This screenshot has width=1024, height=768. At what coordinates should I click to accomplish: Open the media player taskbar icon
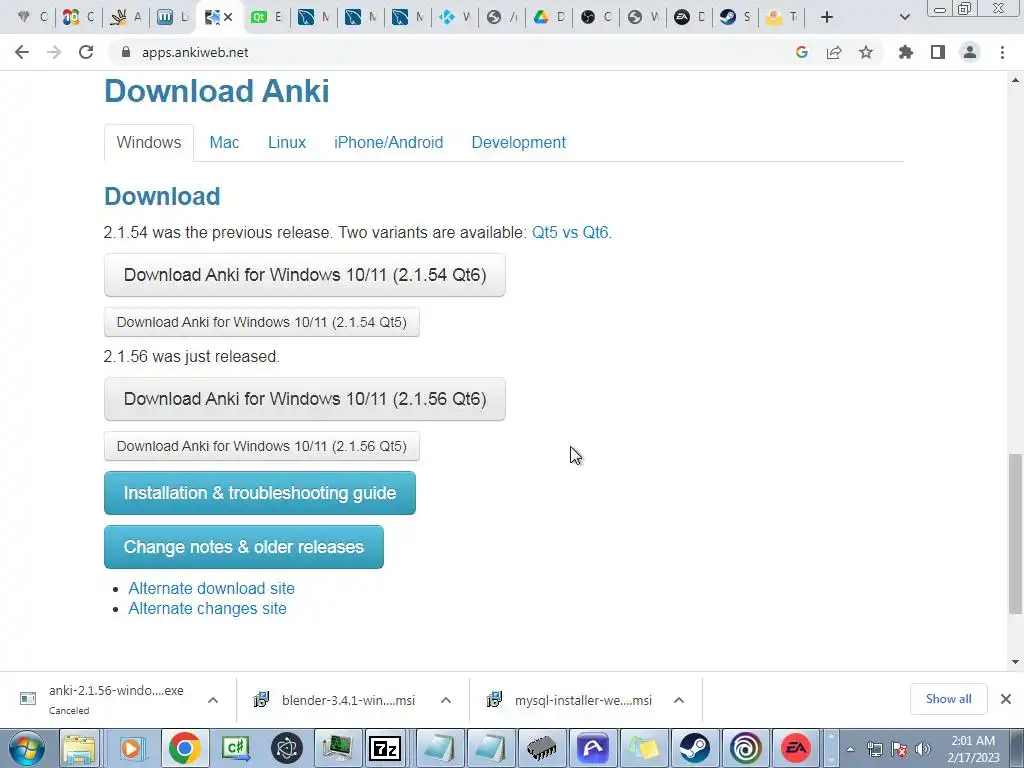click(x=131, y=748)
